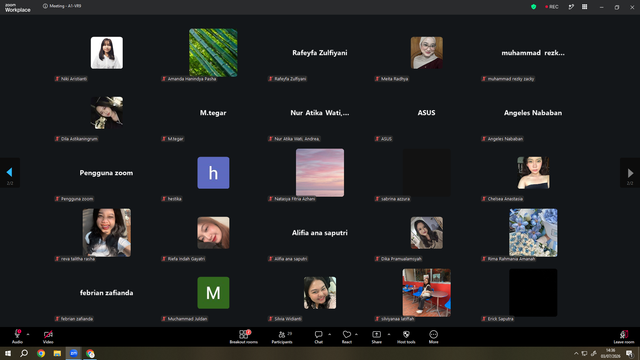Screen dimensions: 640x360
Task: Open the View grid layout icon
Action: tap(584, 7)
